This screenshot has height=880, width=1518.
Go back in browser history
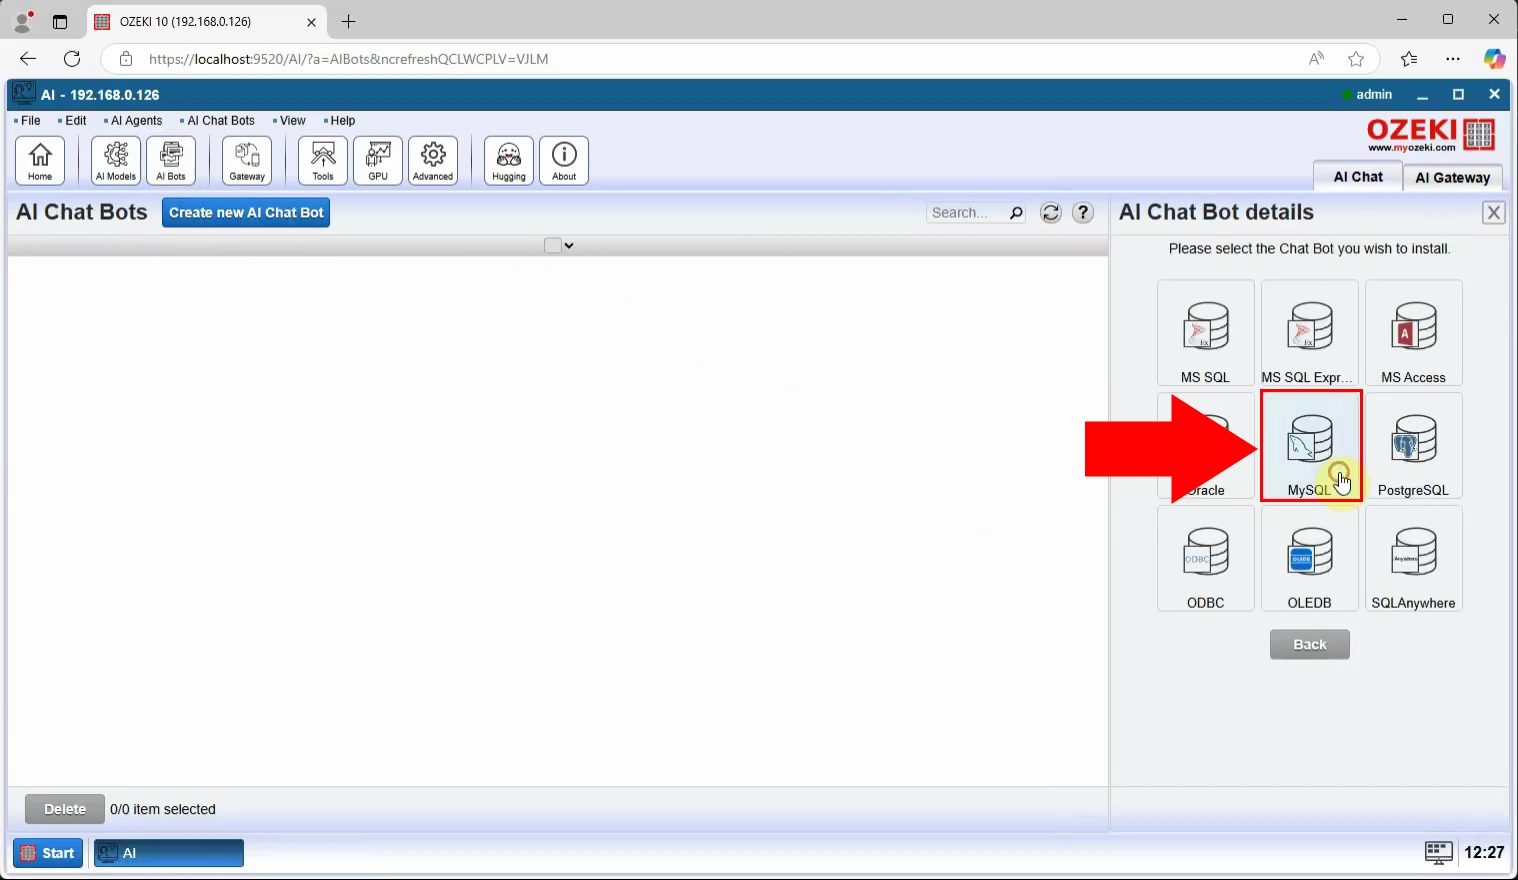point(28,59)
